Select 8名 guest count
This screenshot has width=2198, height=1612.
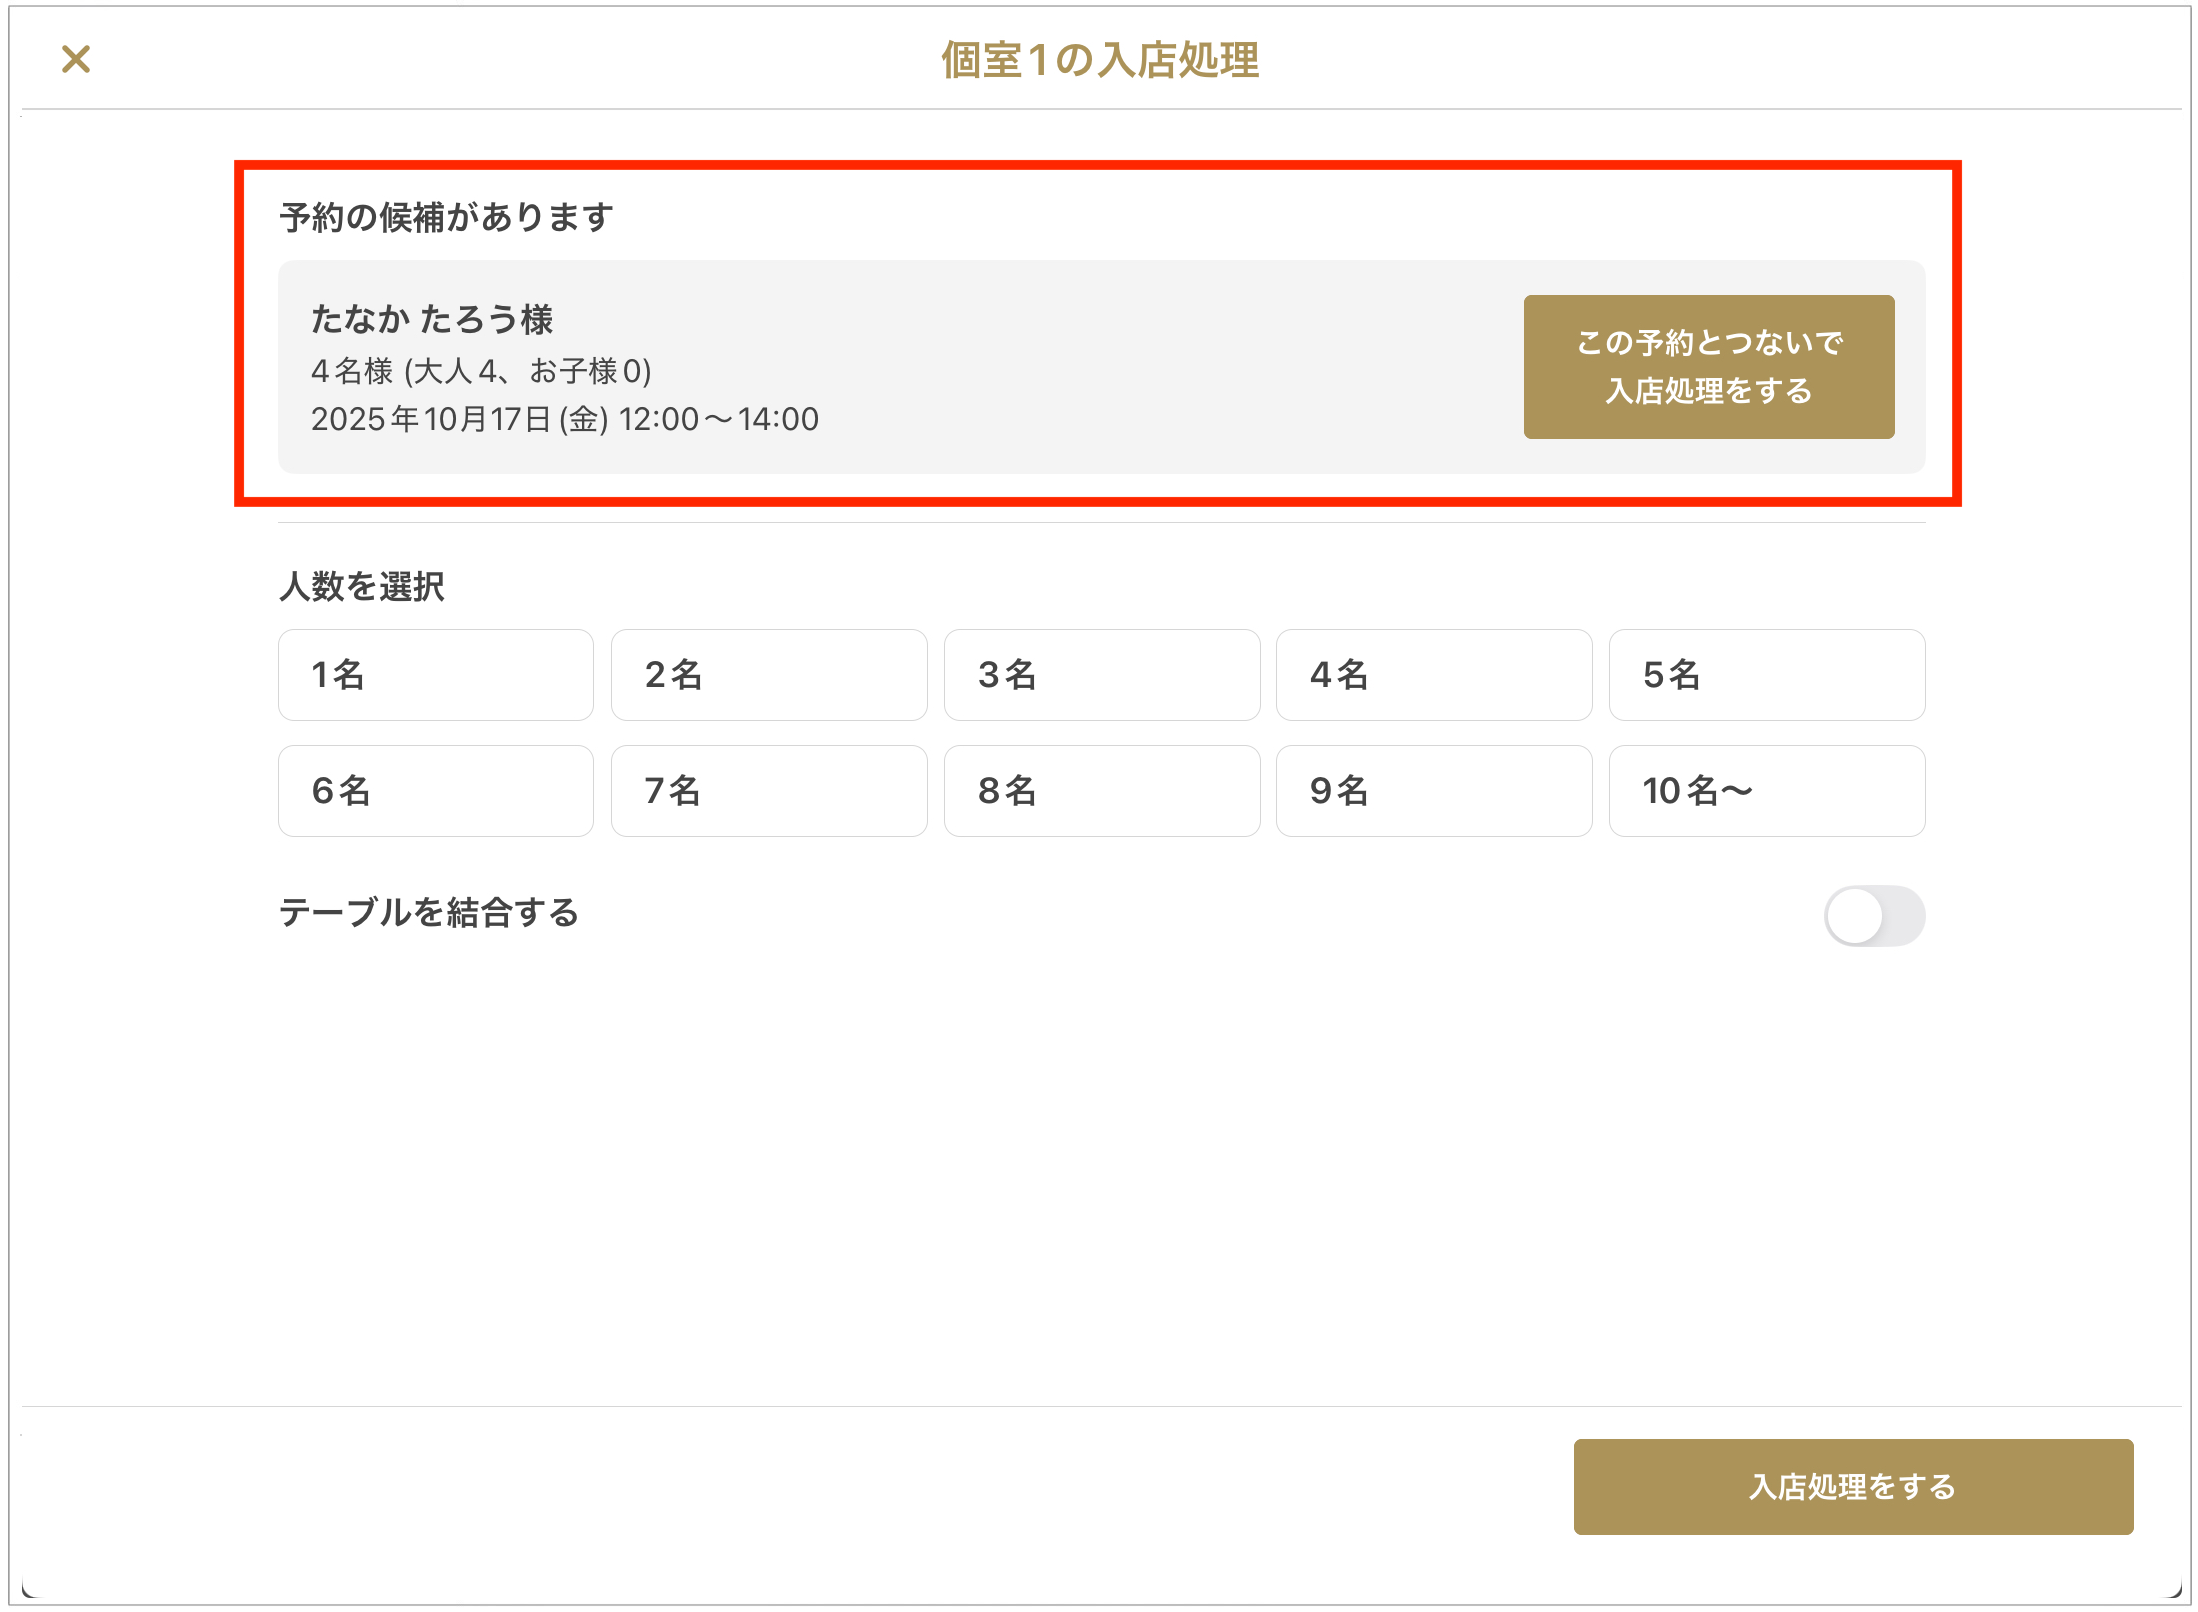(x=1101, y=791)
